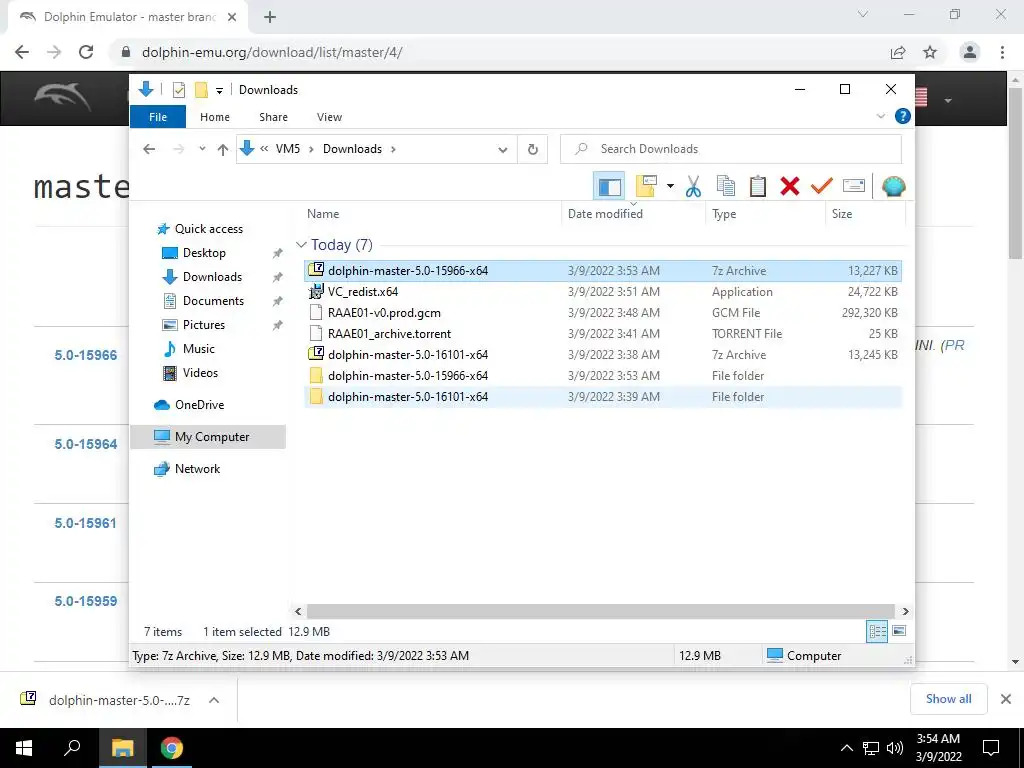
Task: Bookmark this page with star icon
Action: [x=930, y=52]
